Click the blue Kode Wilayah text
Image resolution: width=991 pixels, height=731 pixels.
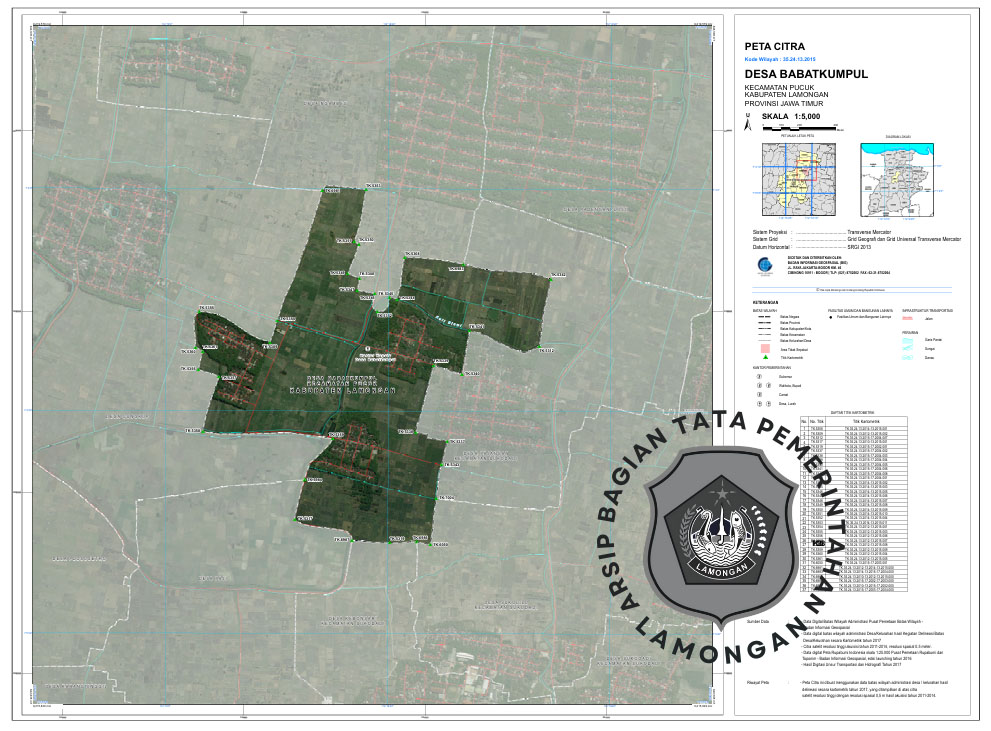point(780,60)
